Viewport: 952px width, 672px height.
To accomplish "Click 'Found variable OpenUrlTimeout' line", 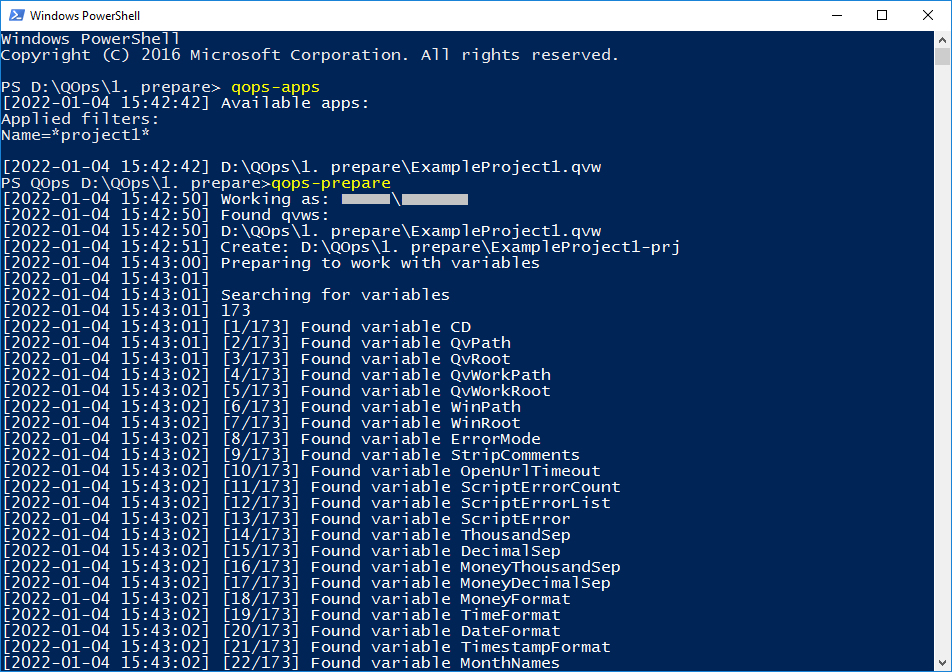I will (x=302, y=470).
